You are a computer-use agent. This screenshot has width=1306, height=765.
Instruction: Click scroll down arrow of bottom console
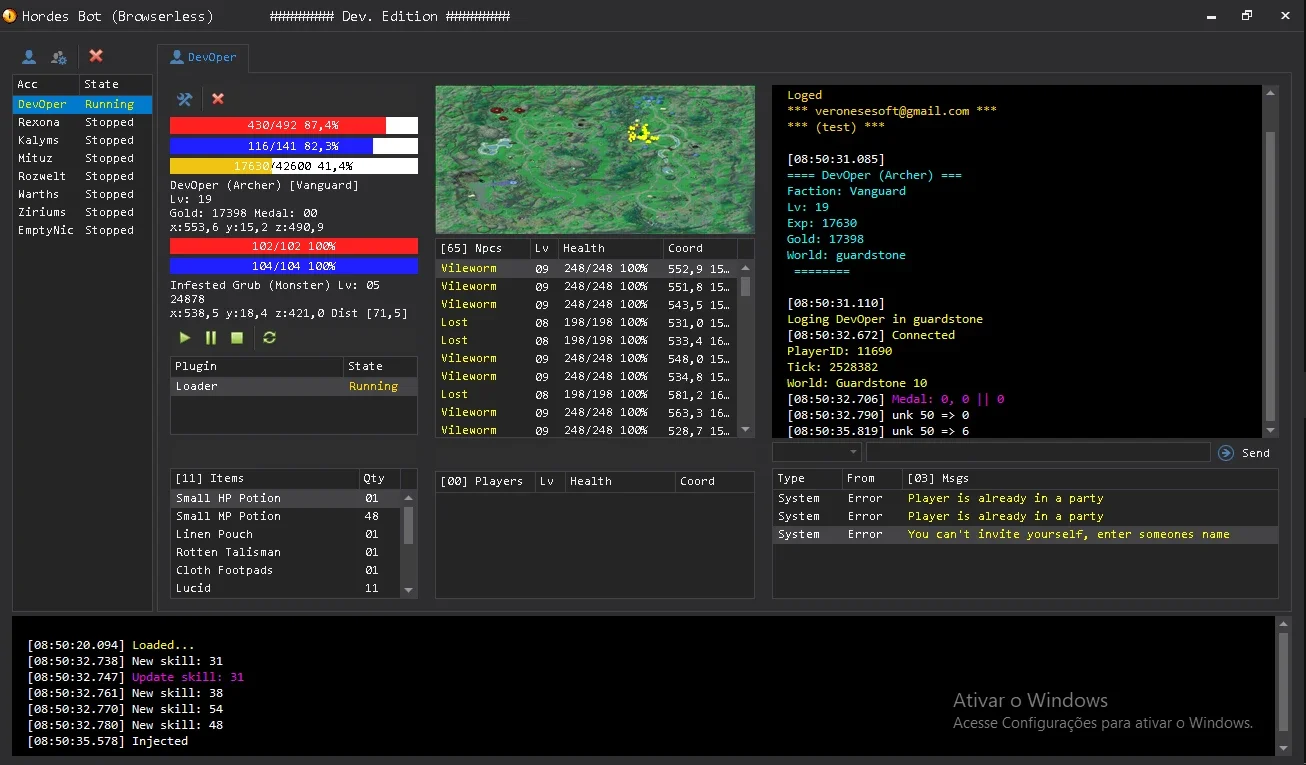coord(1284,747)
